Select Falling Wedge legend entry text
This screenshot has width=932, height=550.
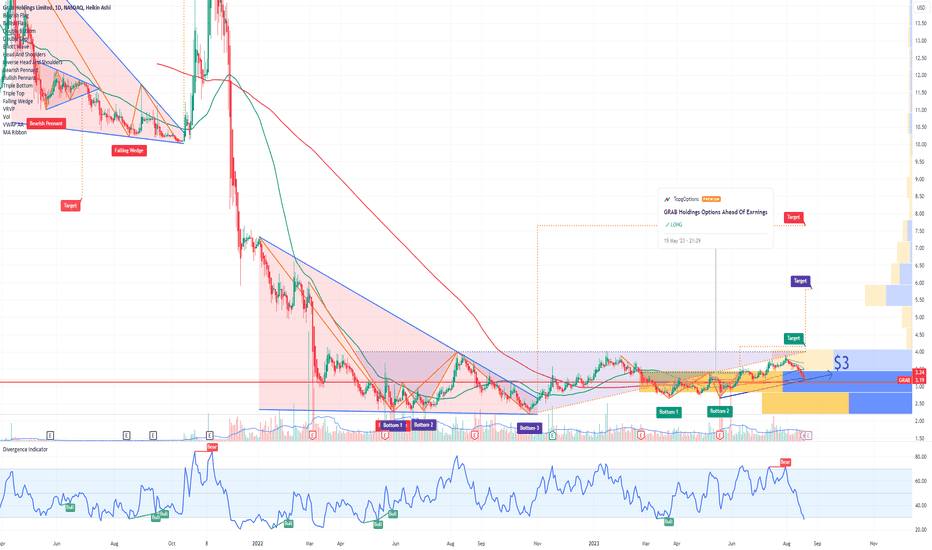tap(18, 101)
